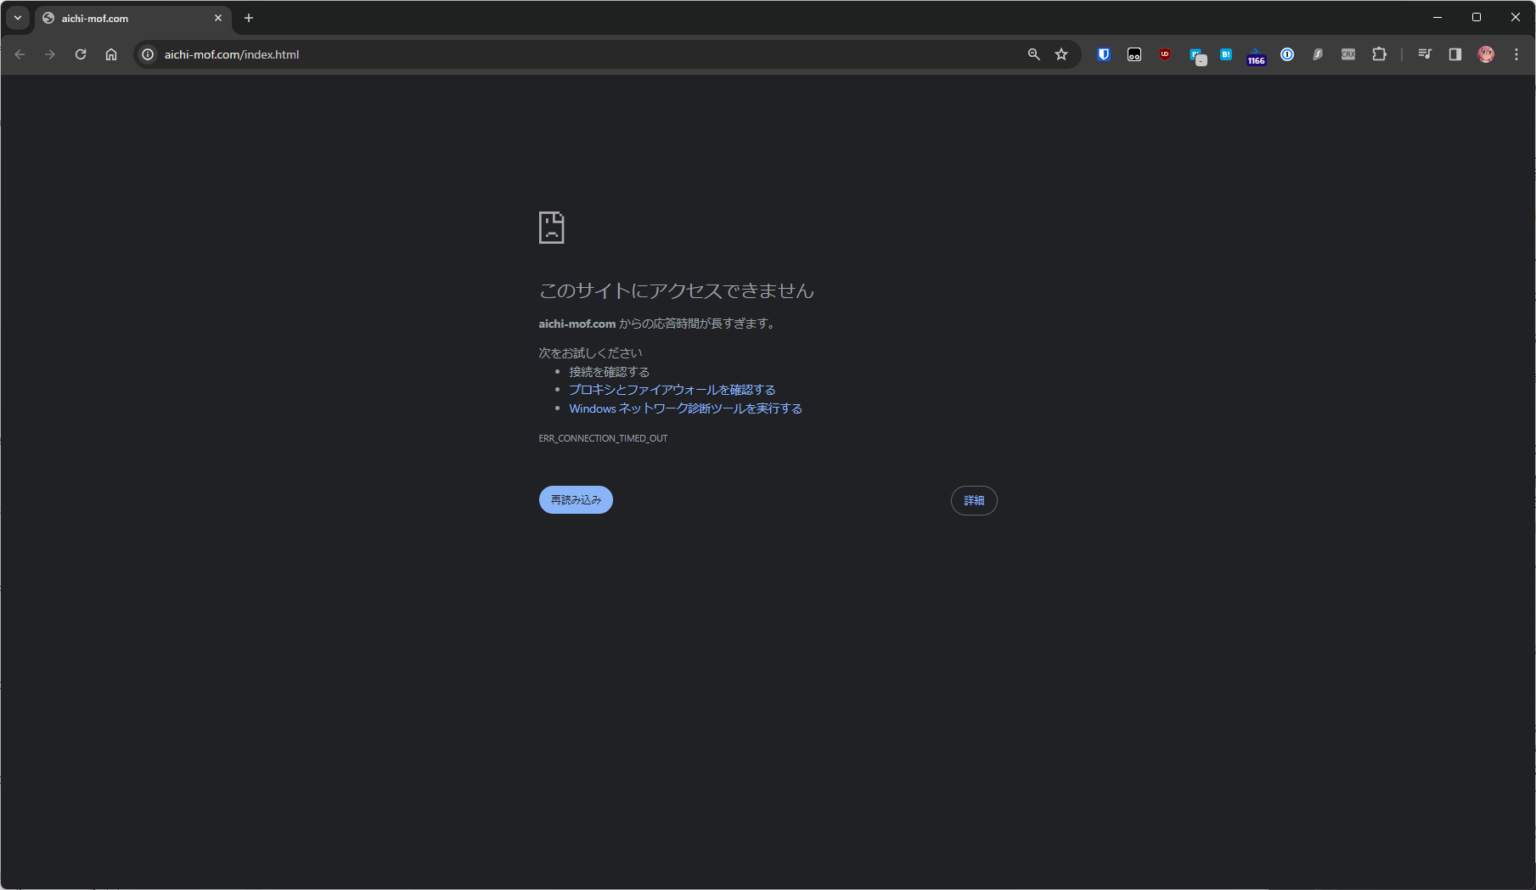Screen dimensions: 1536x890
Task: Open a new tab with the plus button
Action: click(248, 17)
